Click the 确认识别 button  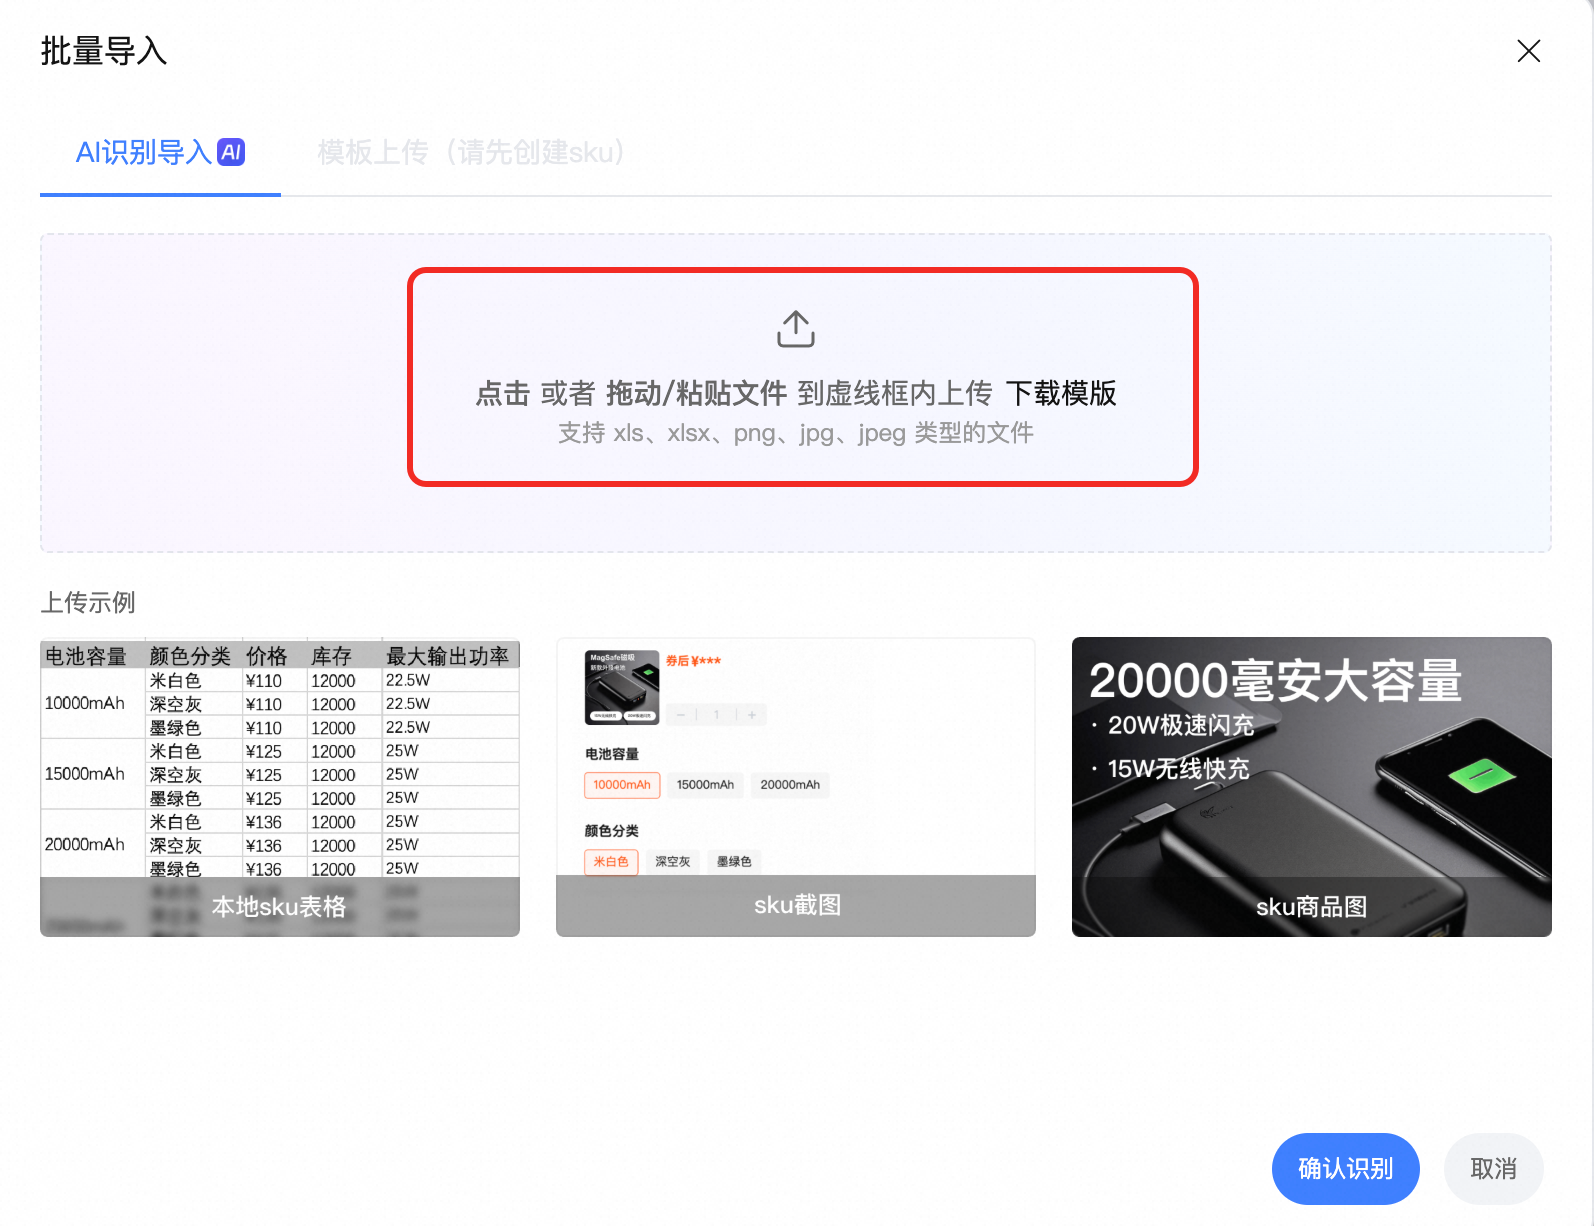(x=1346, y=1169)
